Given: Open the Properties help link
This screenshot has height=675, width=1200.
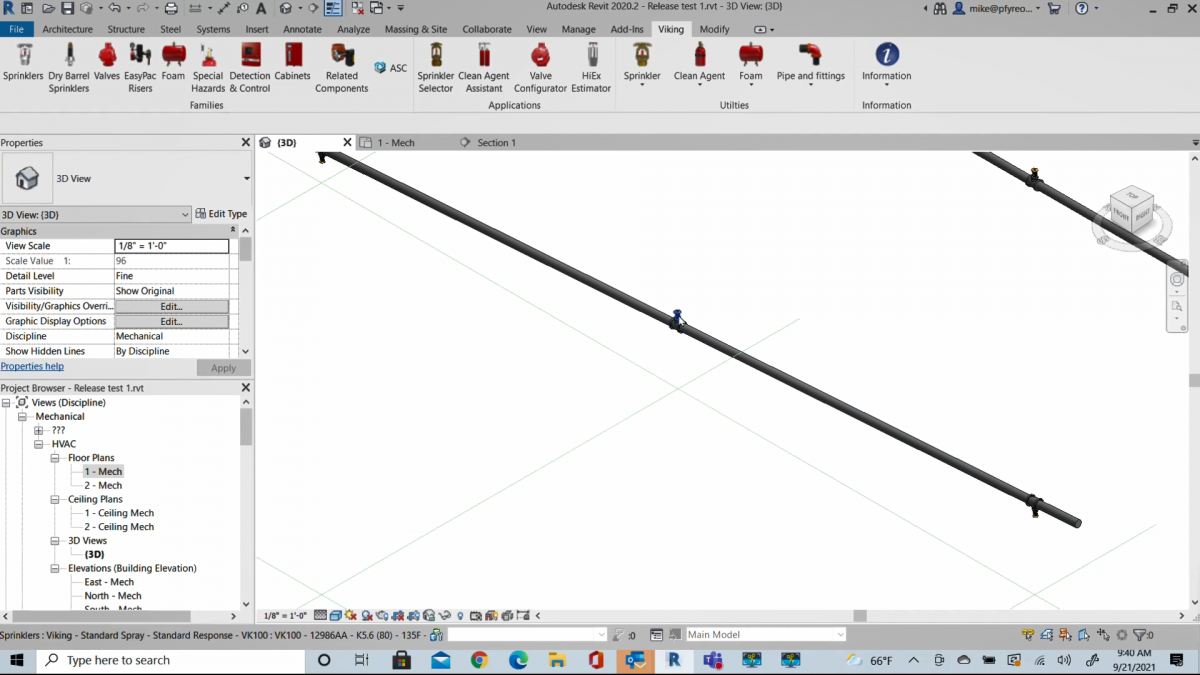Looking at the screenshot, I should (x=33, y=367).
